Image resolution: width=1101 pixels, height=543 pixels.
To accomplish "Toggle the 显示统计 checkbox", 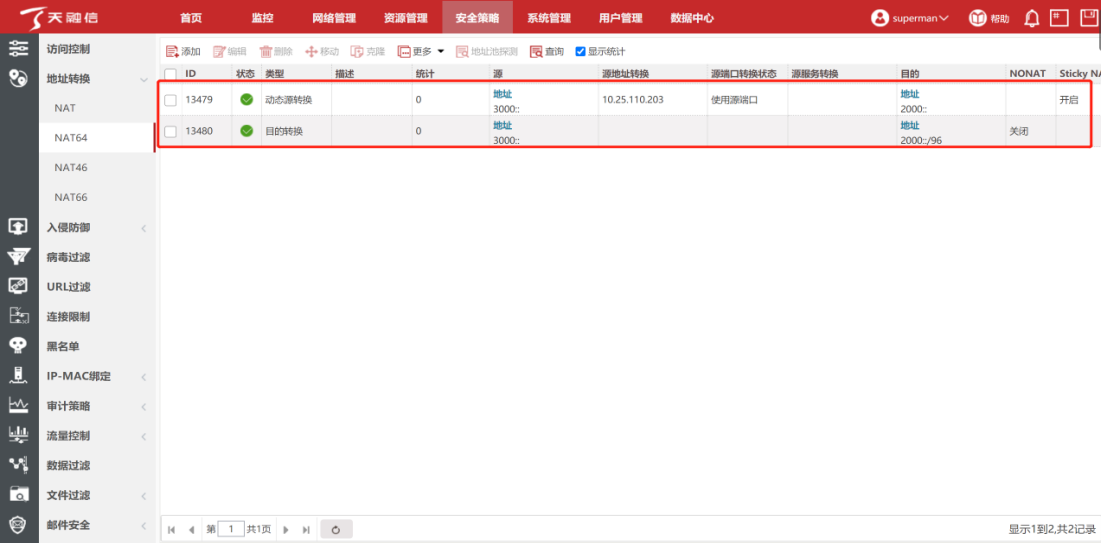I will pos(580,52).
